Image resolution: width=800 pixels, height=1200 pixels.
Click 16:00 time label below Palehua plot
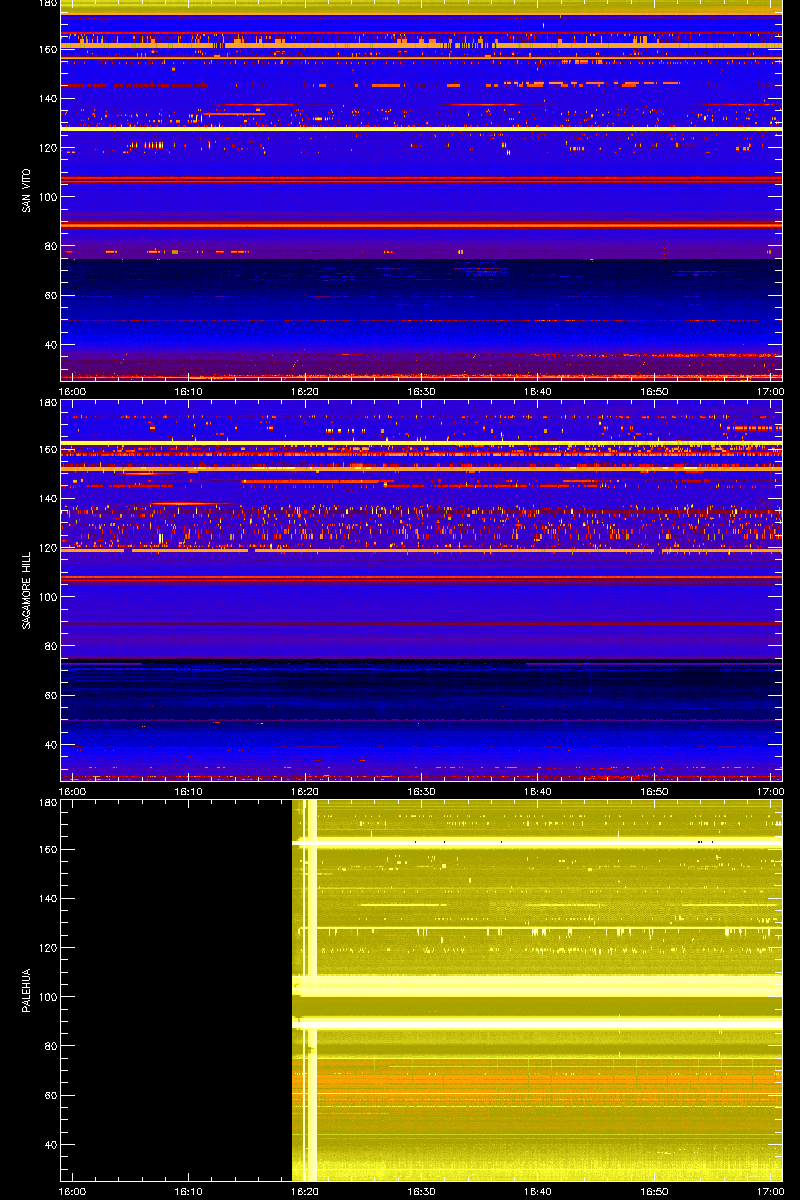click(72, 1192)
